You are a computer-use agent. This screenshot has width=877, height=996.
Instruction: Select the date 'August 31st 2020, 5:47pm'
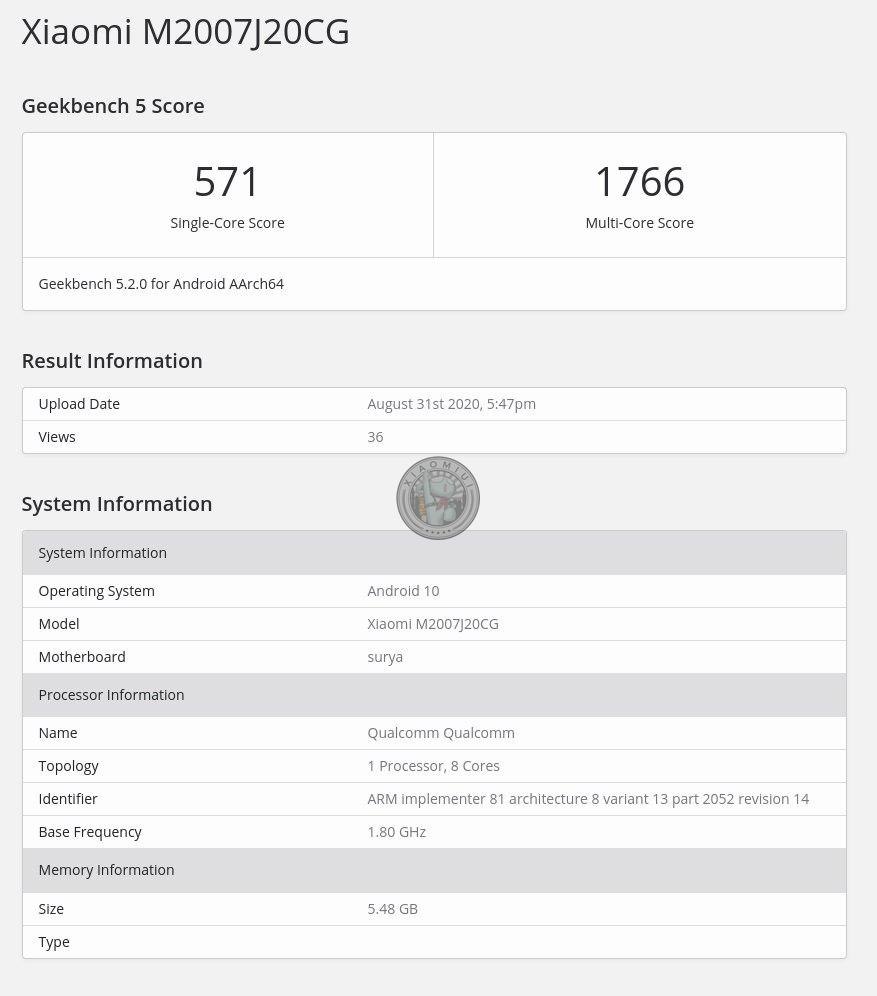(452, 404)
